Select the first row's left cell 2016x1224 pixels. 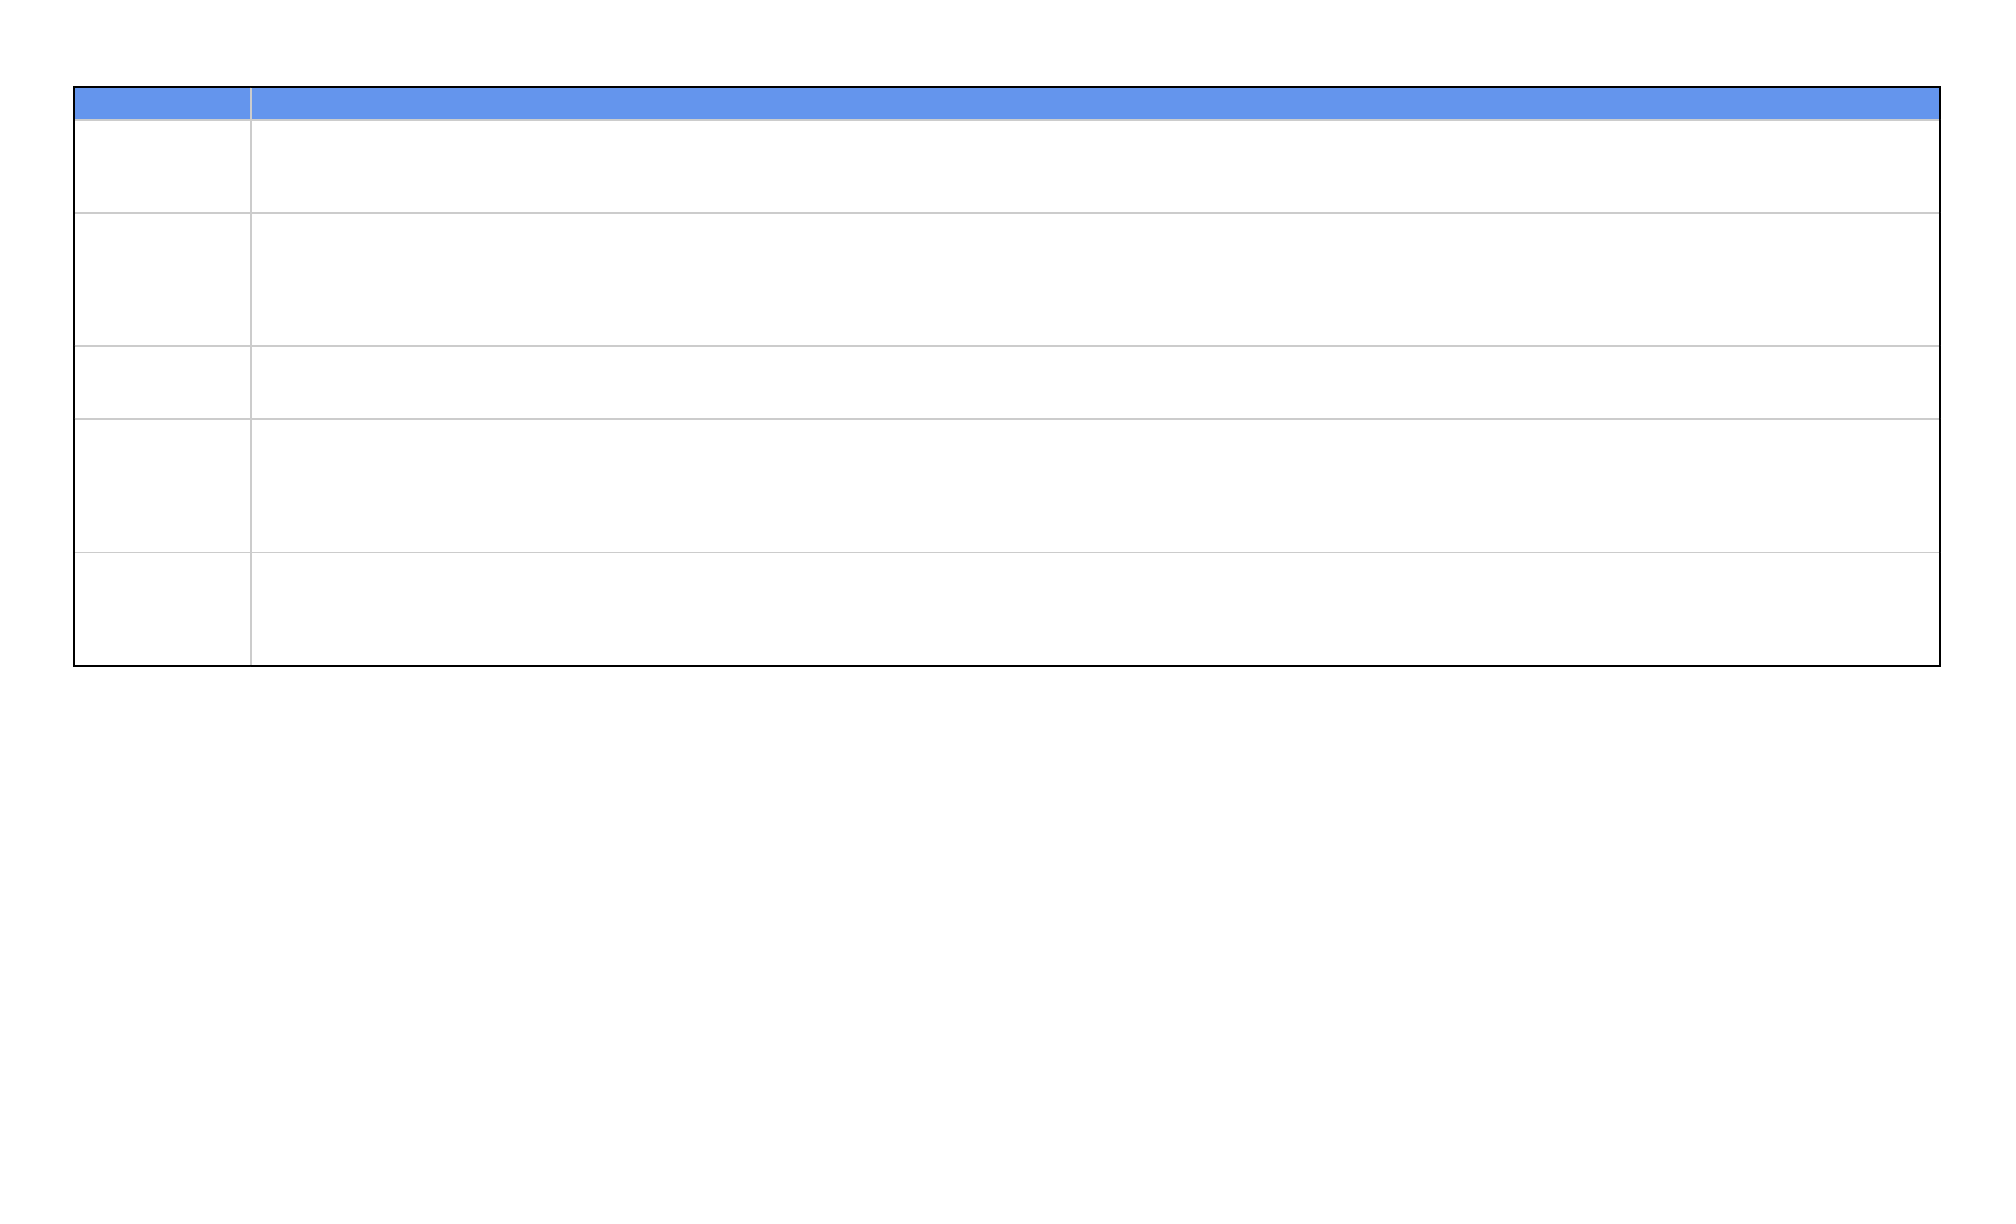pyautogui.click(x=162, y=167)
